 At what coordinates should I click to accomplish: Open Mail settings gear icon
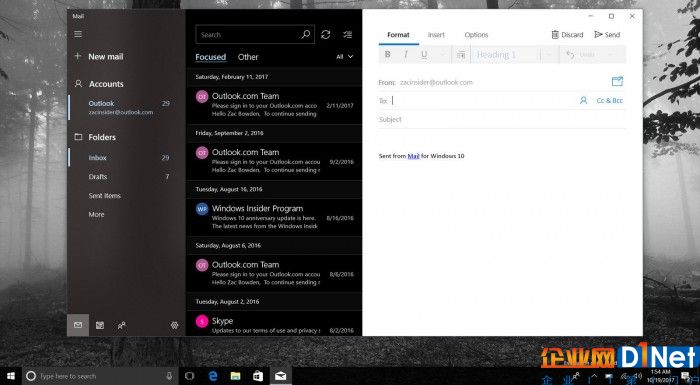pos(175,325)
